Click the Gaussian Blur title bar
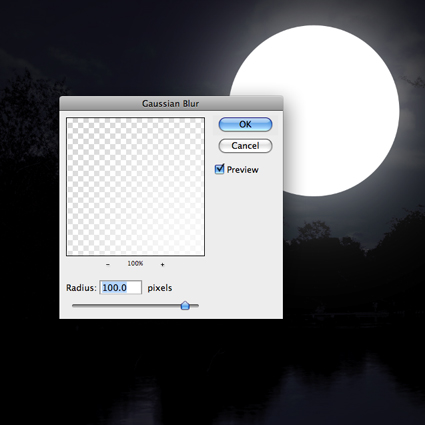The image size is (425, 425). [171, 104]
